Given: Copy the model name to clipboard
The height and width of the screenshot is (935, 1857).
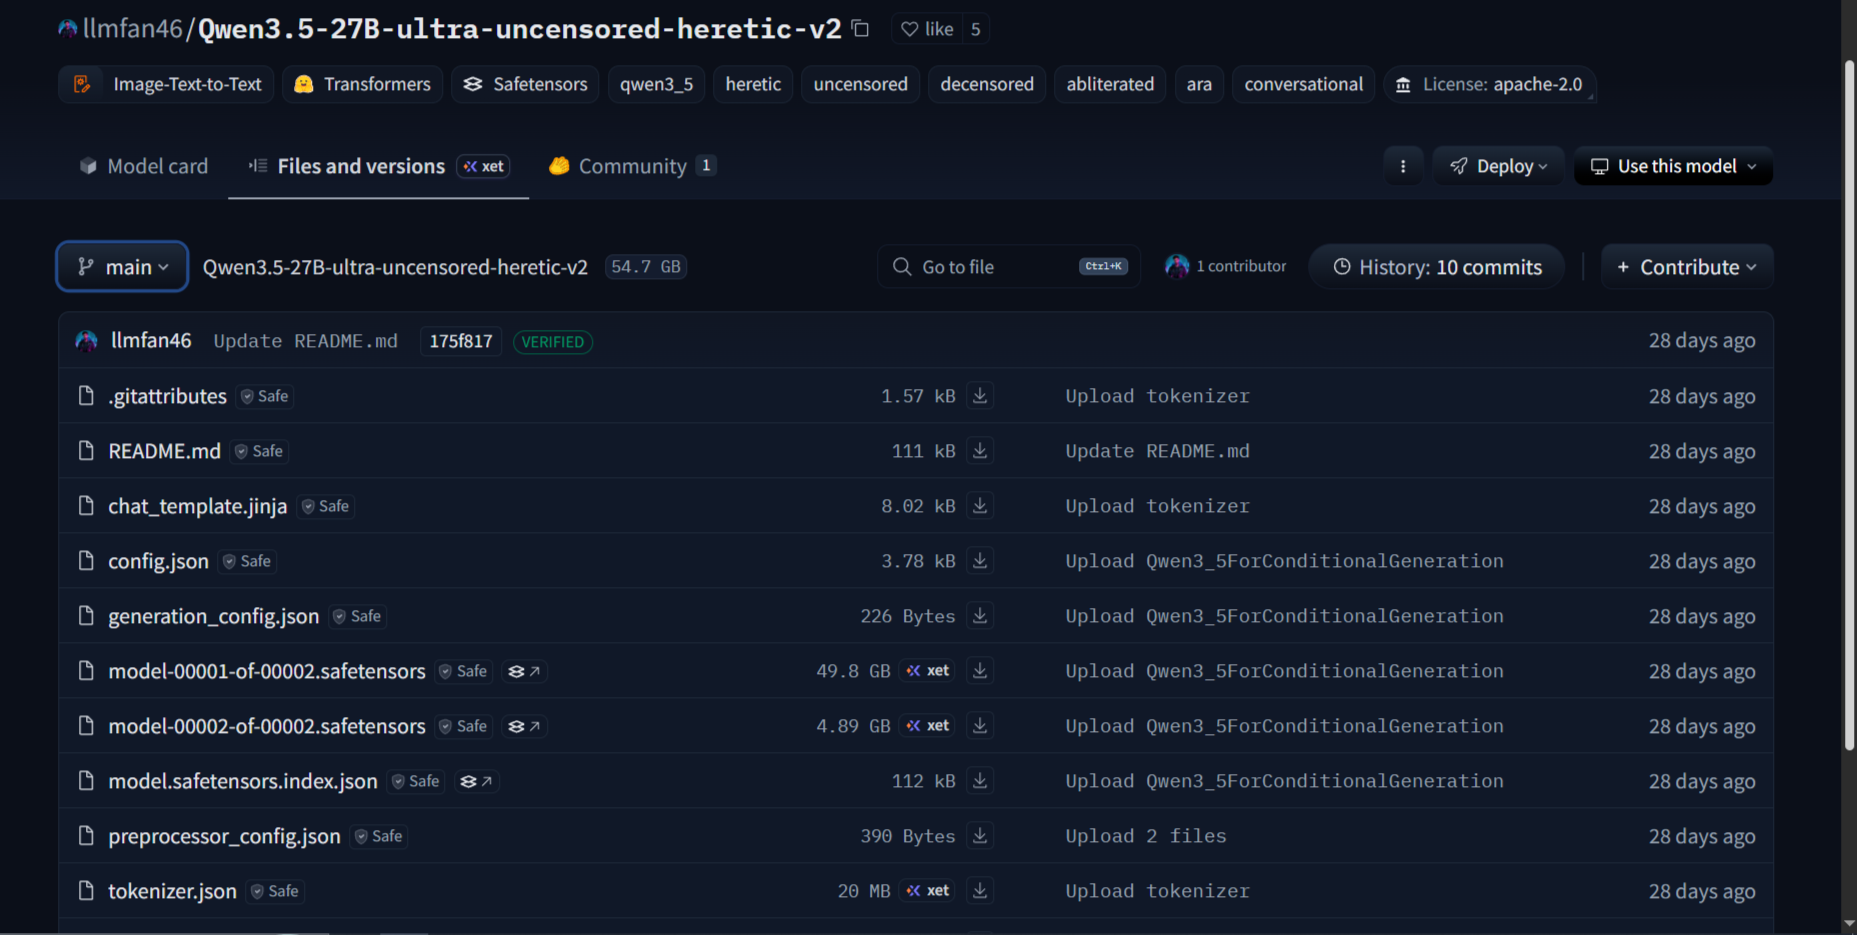Looking at the screenshot, I should coord(860,29).
